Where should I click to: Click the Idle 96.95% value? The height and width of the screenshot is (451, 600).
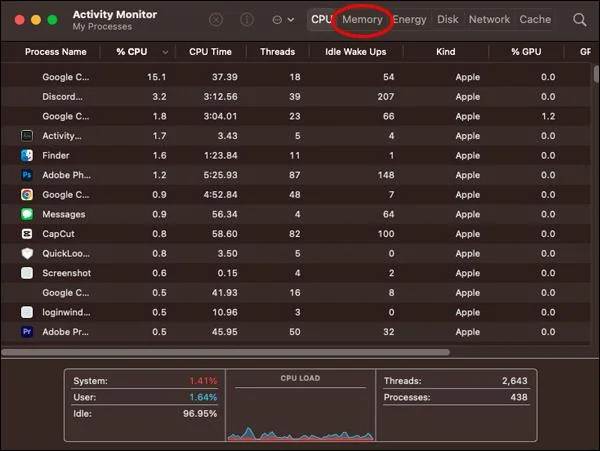(200, 414)
